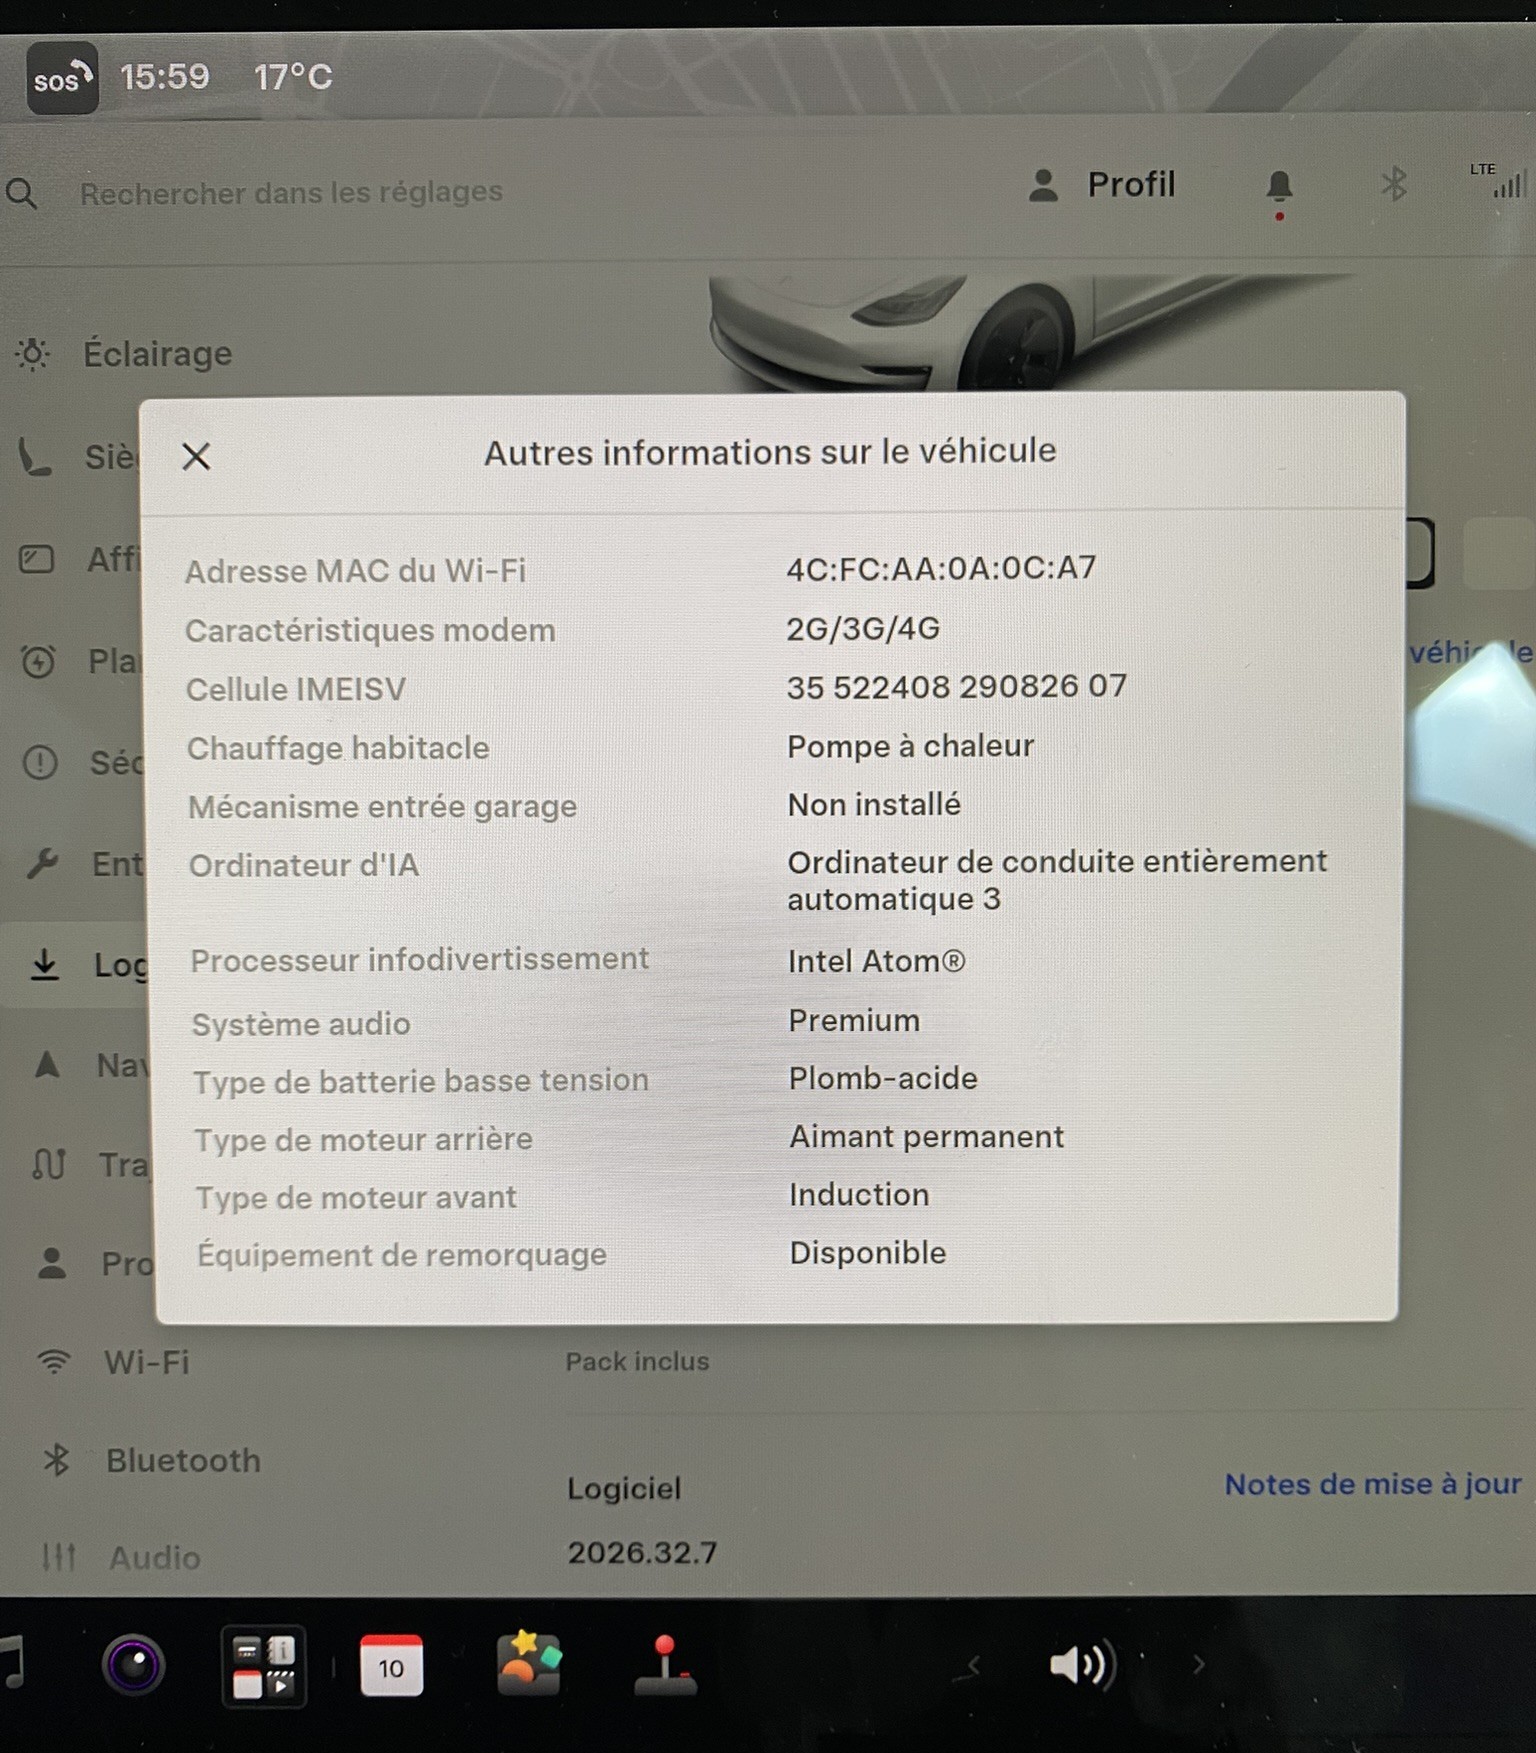Select the charging schedule icon in sidebar
Image resolution: width=1536 pixels, height=1753 pixels.
pyautogui.click(x=38, y=661)
